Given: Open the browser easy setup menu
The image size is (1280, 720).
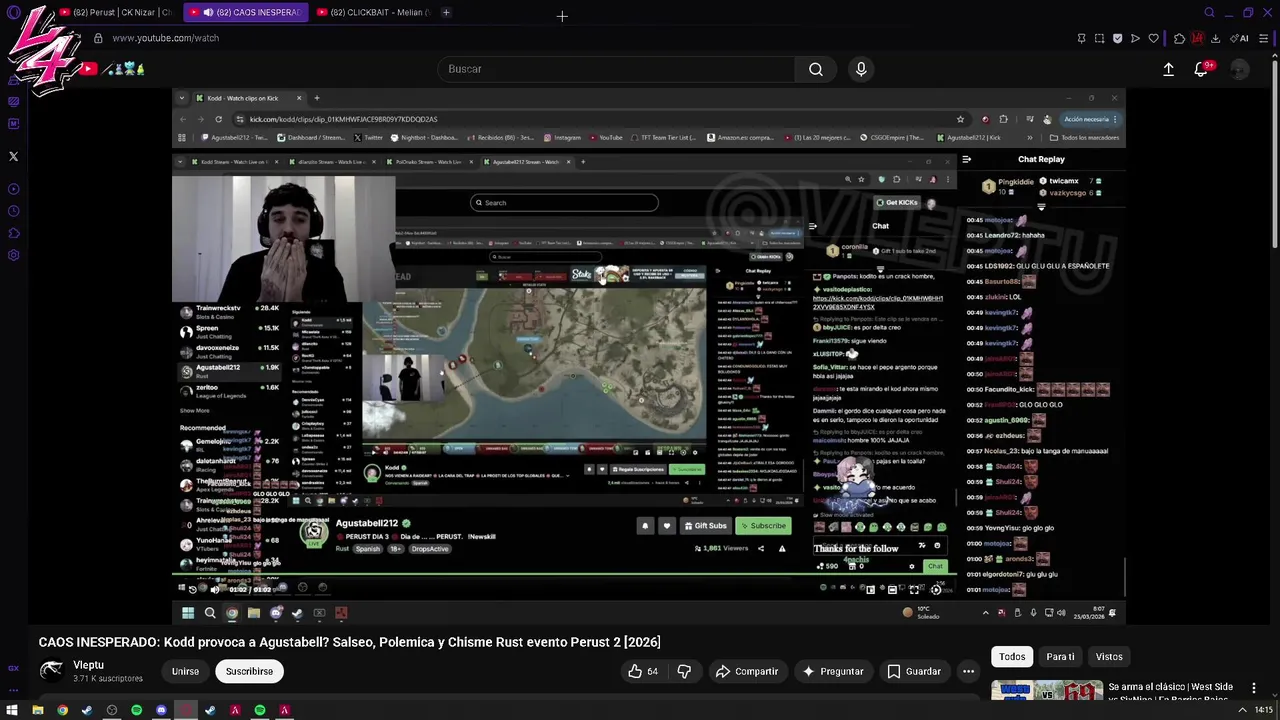Looking at the screenshot, I should pyautogui.click(x=1265, y=38).
